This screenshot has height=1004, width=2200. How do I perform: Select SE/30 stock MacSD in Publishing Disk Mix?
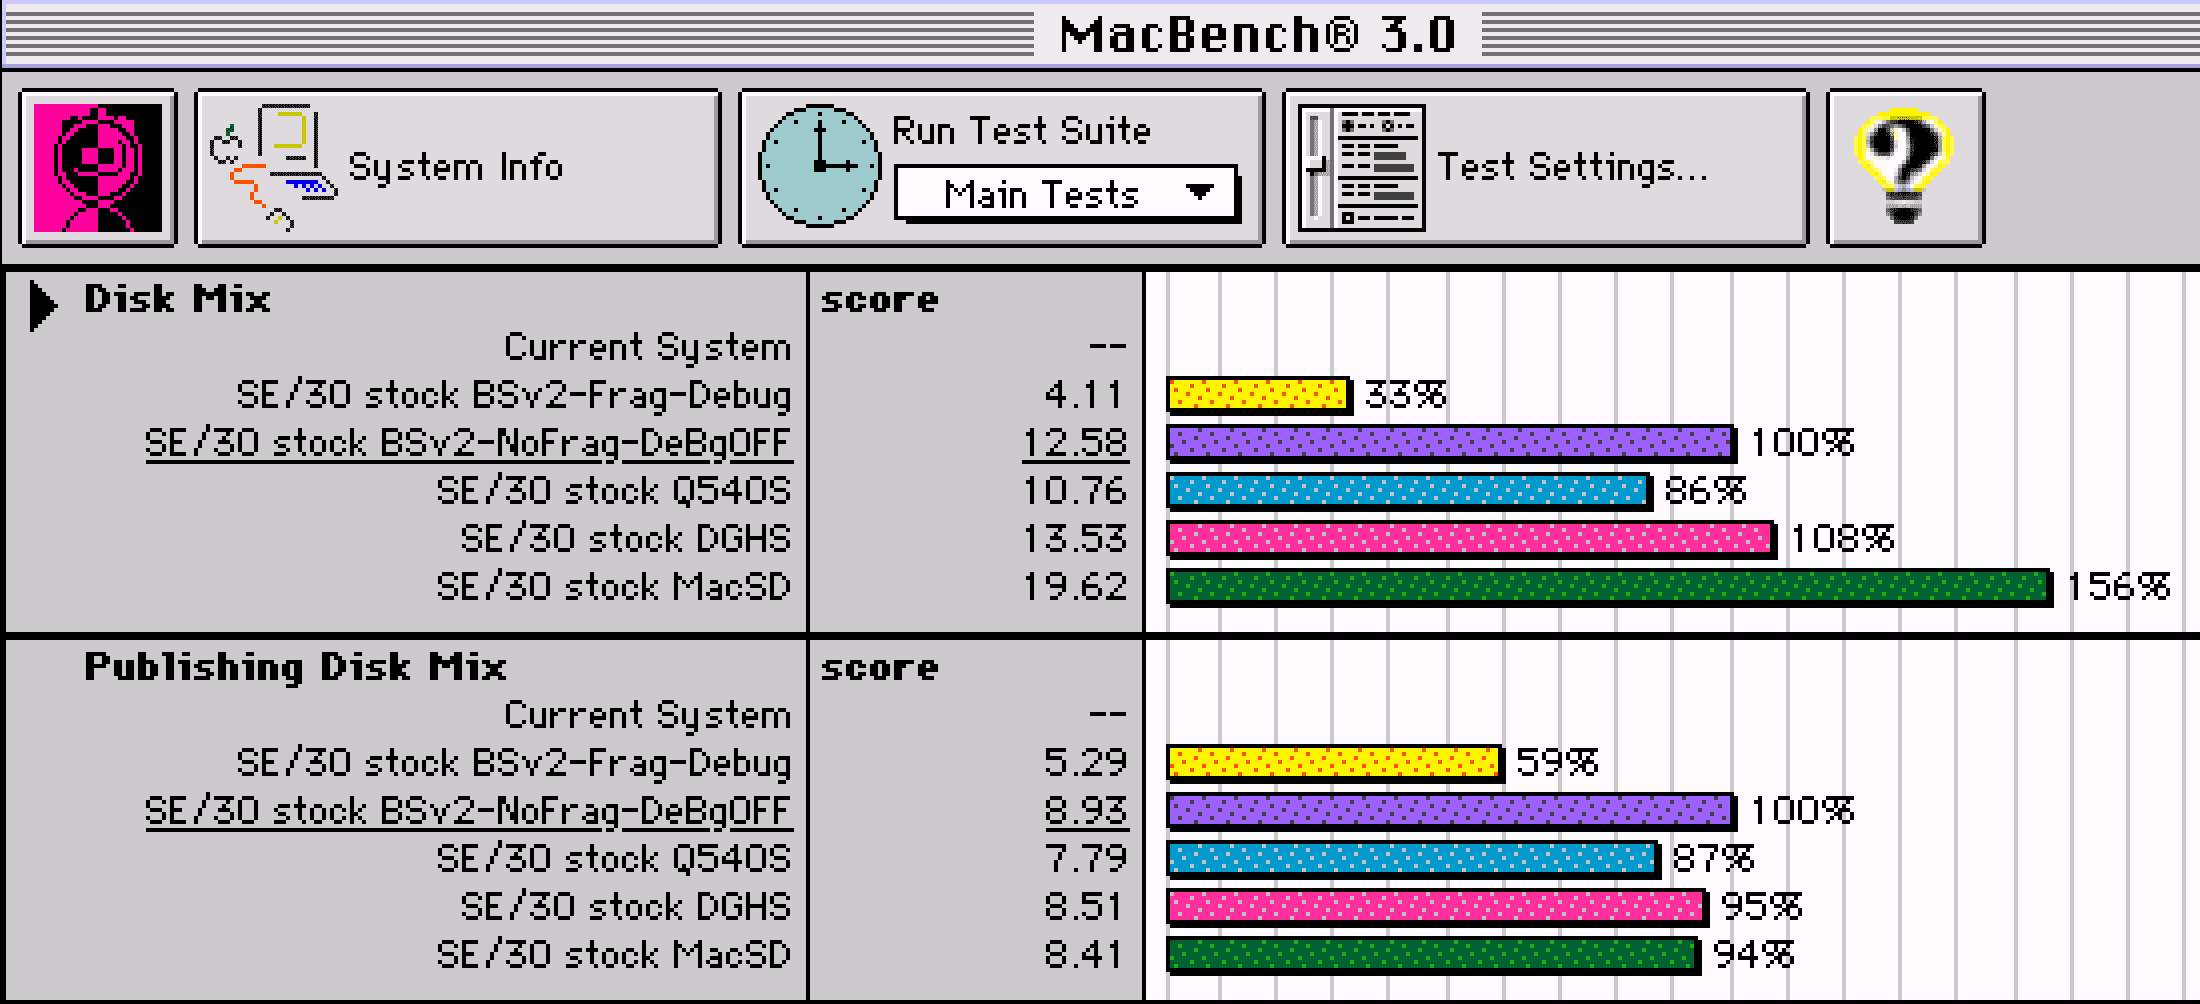point(613,955)
